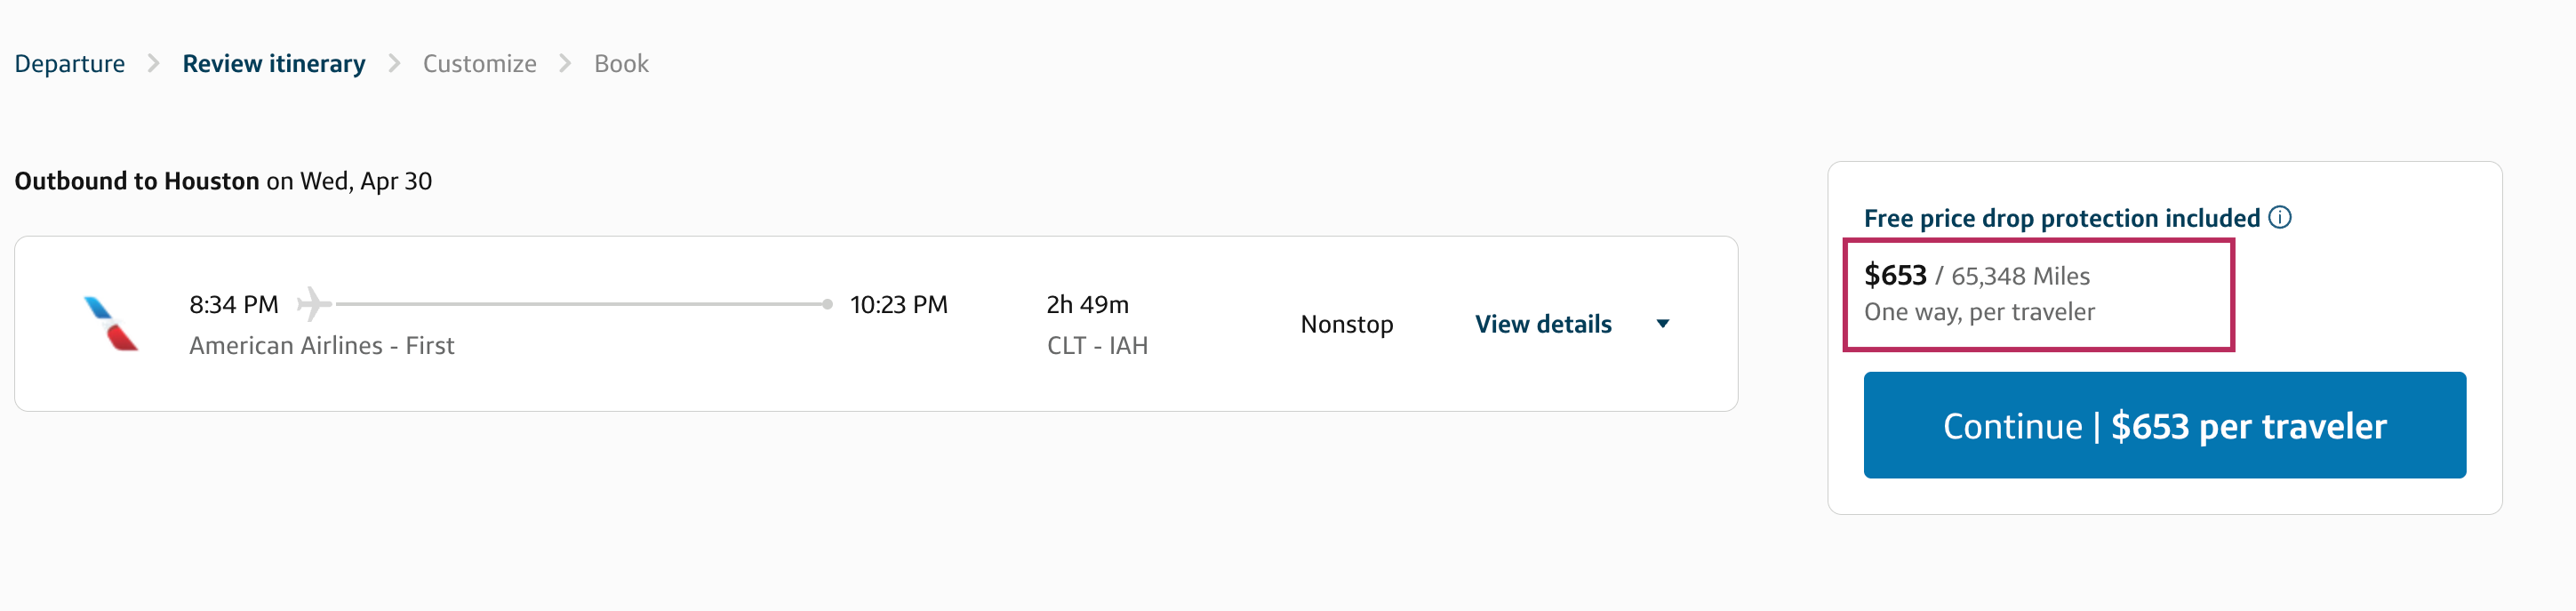This screenshot has height=611, width=2576.
Task: Expand details with the dropdown arrow
Action: (1662, 324)
